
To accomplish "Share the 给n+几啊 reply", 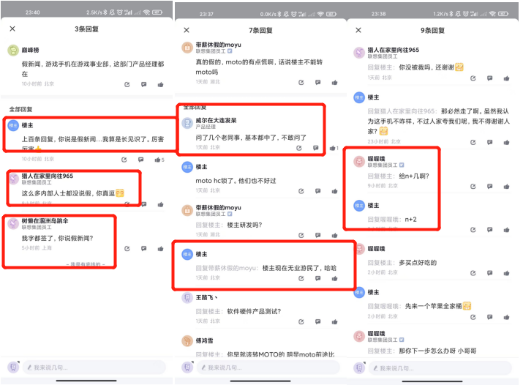I will [473, 186].
